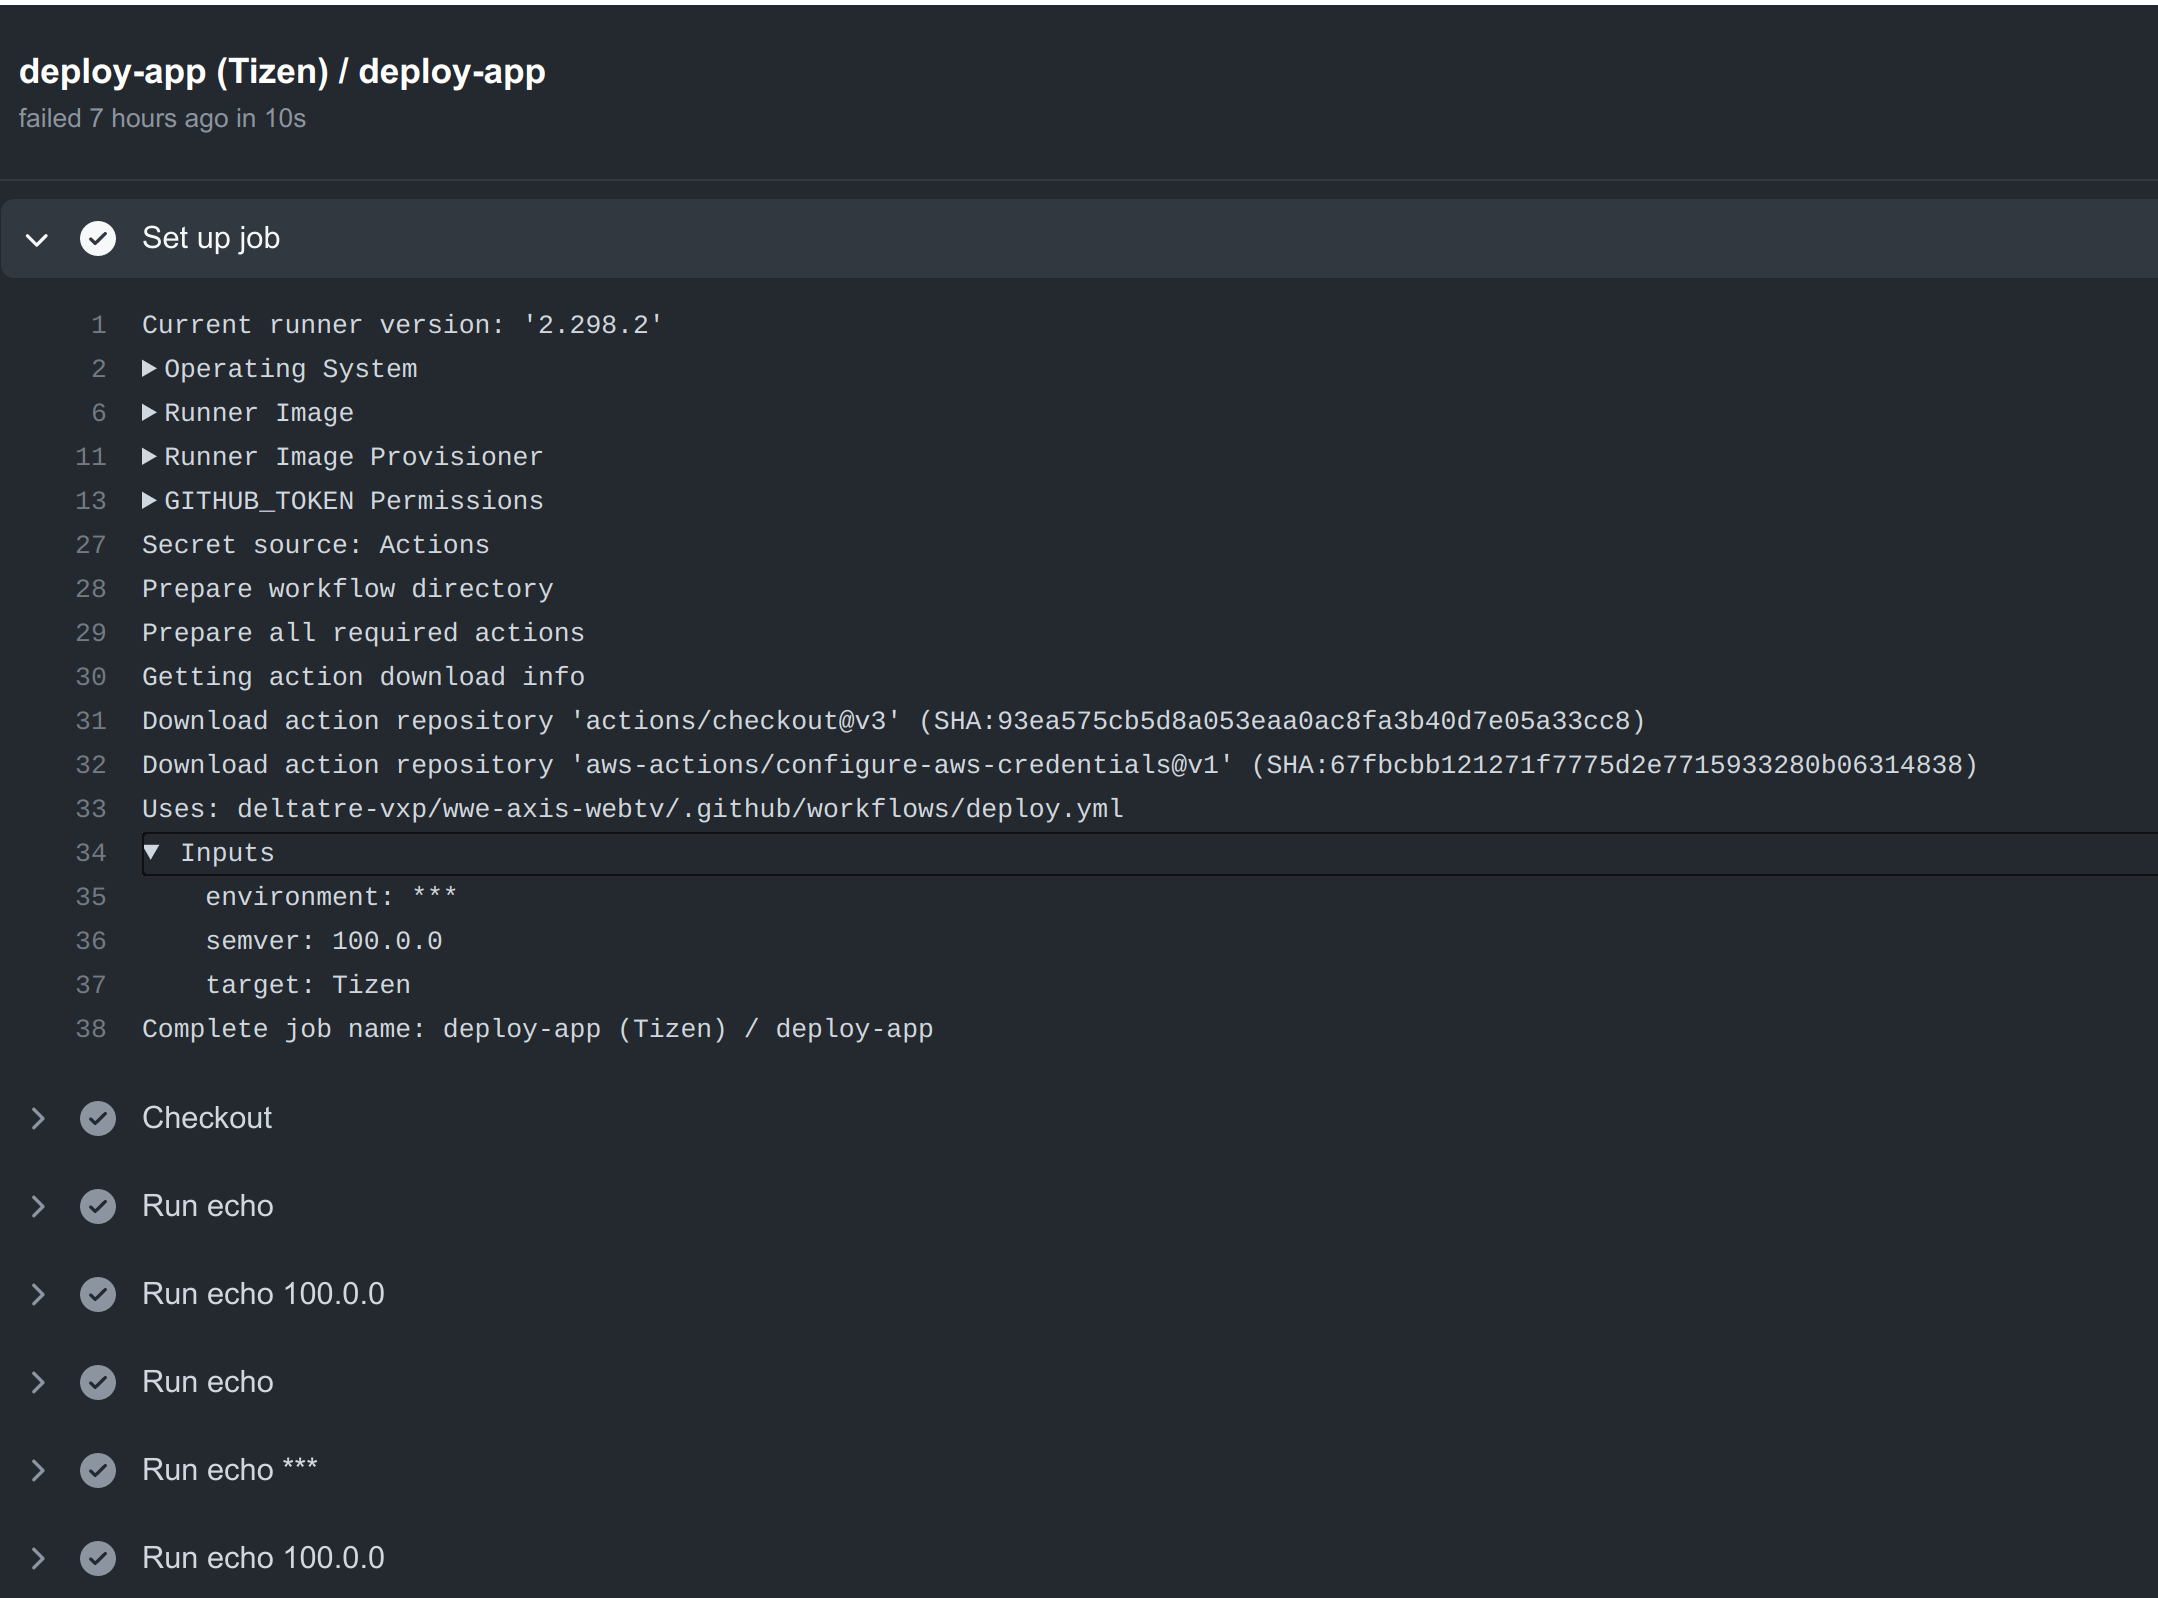Expand the GITHUB_TOKEN Permissions section
Image resolution: width=2158 pixels, height=1598 pixels.
pyautogui.click(x=150, y=500)
